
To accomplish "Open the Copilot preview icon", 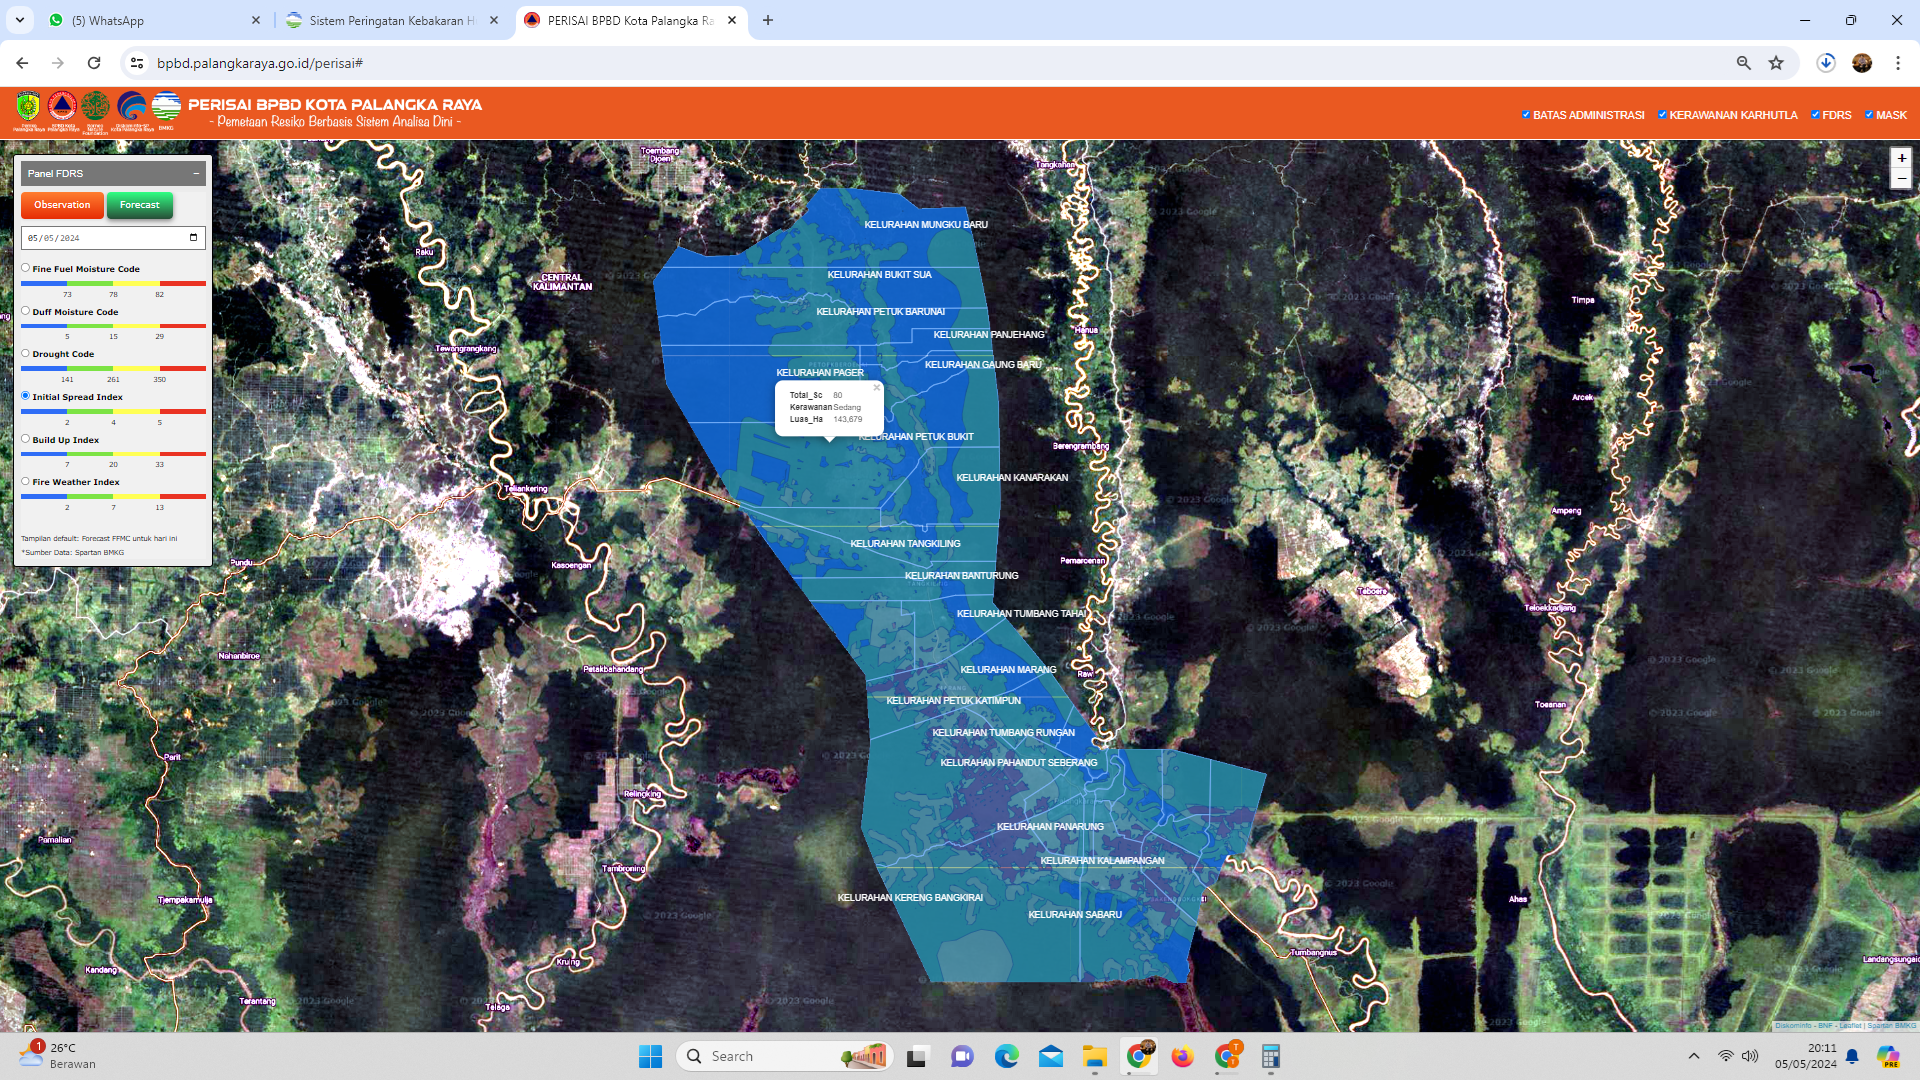I will pos(1887,1056).
